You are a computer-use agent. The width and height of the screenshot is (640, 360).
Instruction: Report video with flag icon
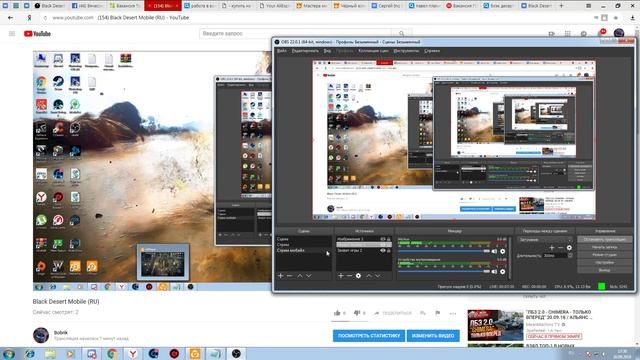click(438, 313)
